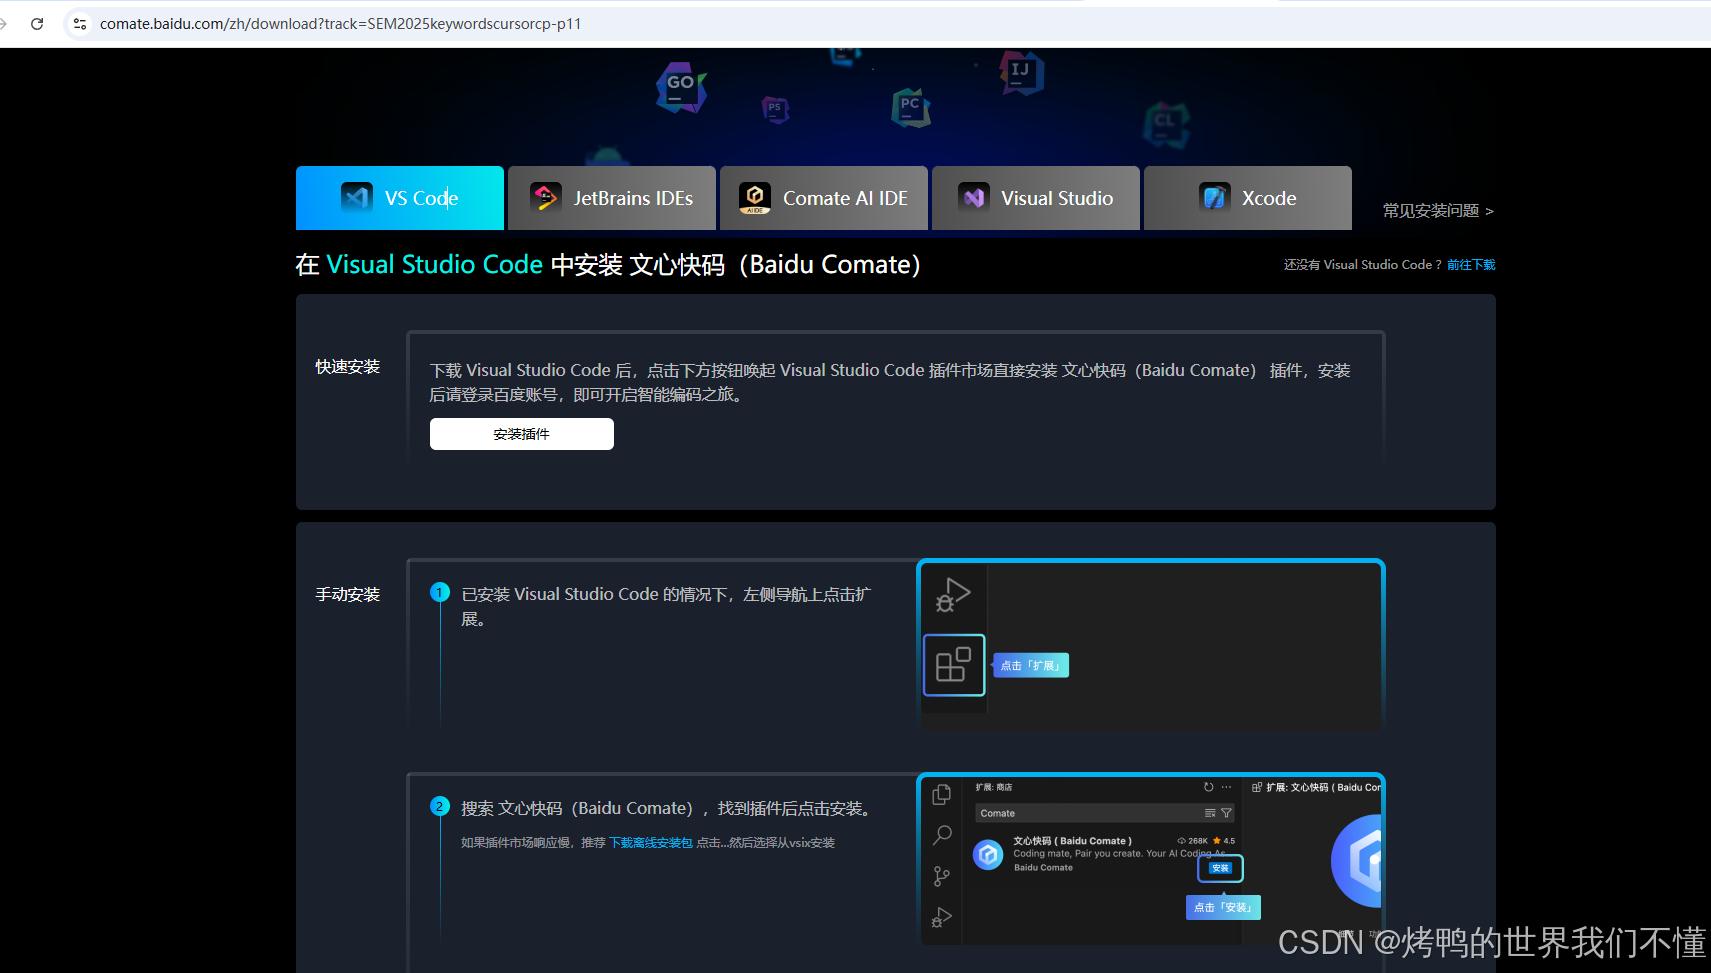Select the comate.baidu.com address bar
The image size is (1711, 973).
[x=880, y=24]
